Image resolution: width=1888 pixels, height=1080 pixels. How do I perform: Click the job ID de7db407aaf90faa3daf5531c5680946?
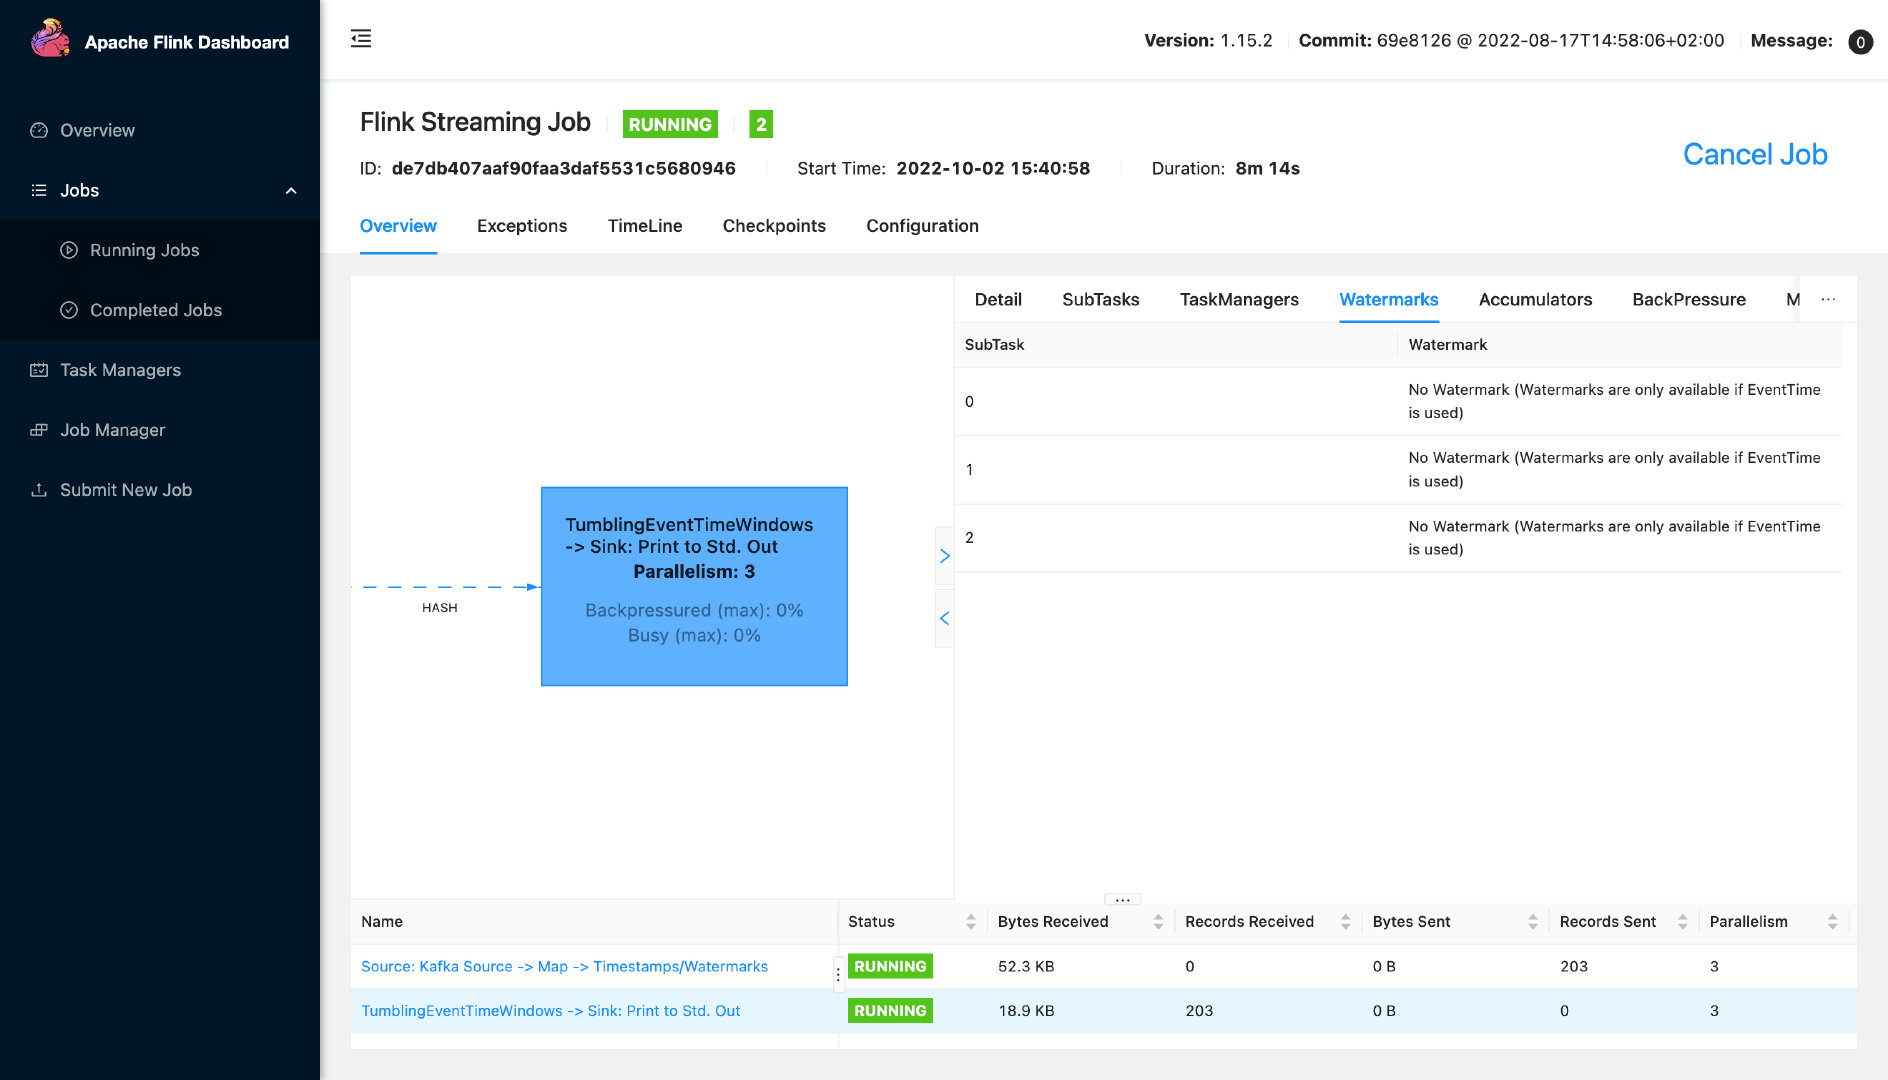click(x=563, y=168)
